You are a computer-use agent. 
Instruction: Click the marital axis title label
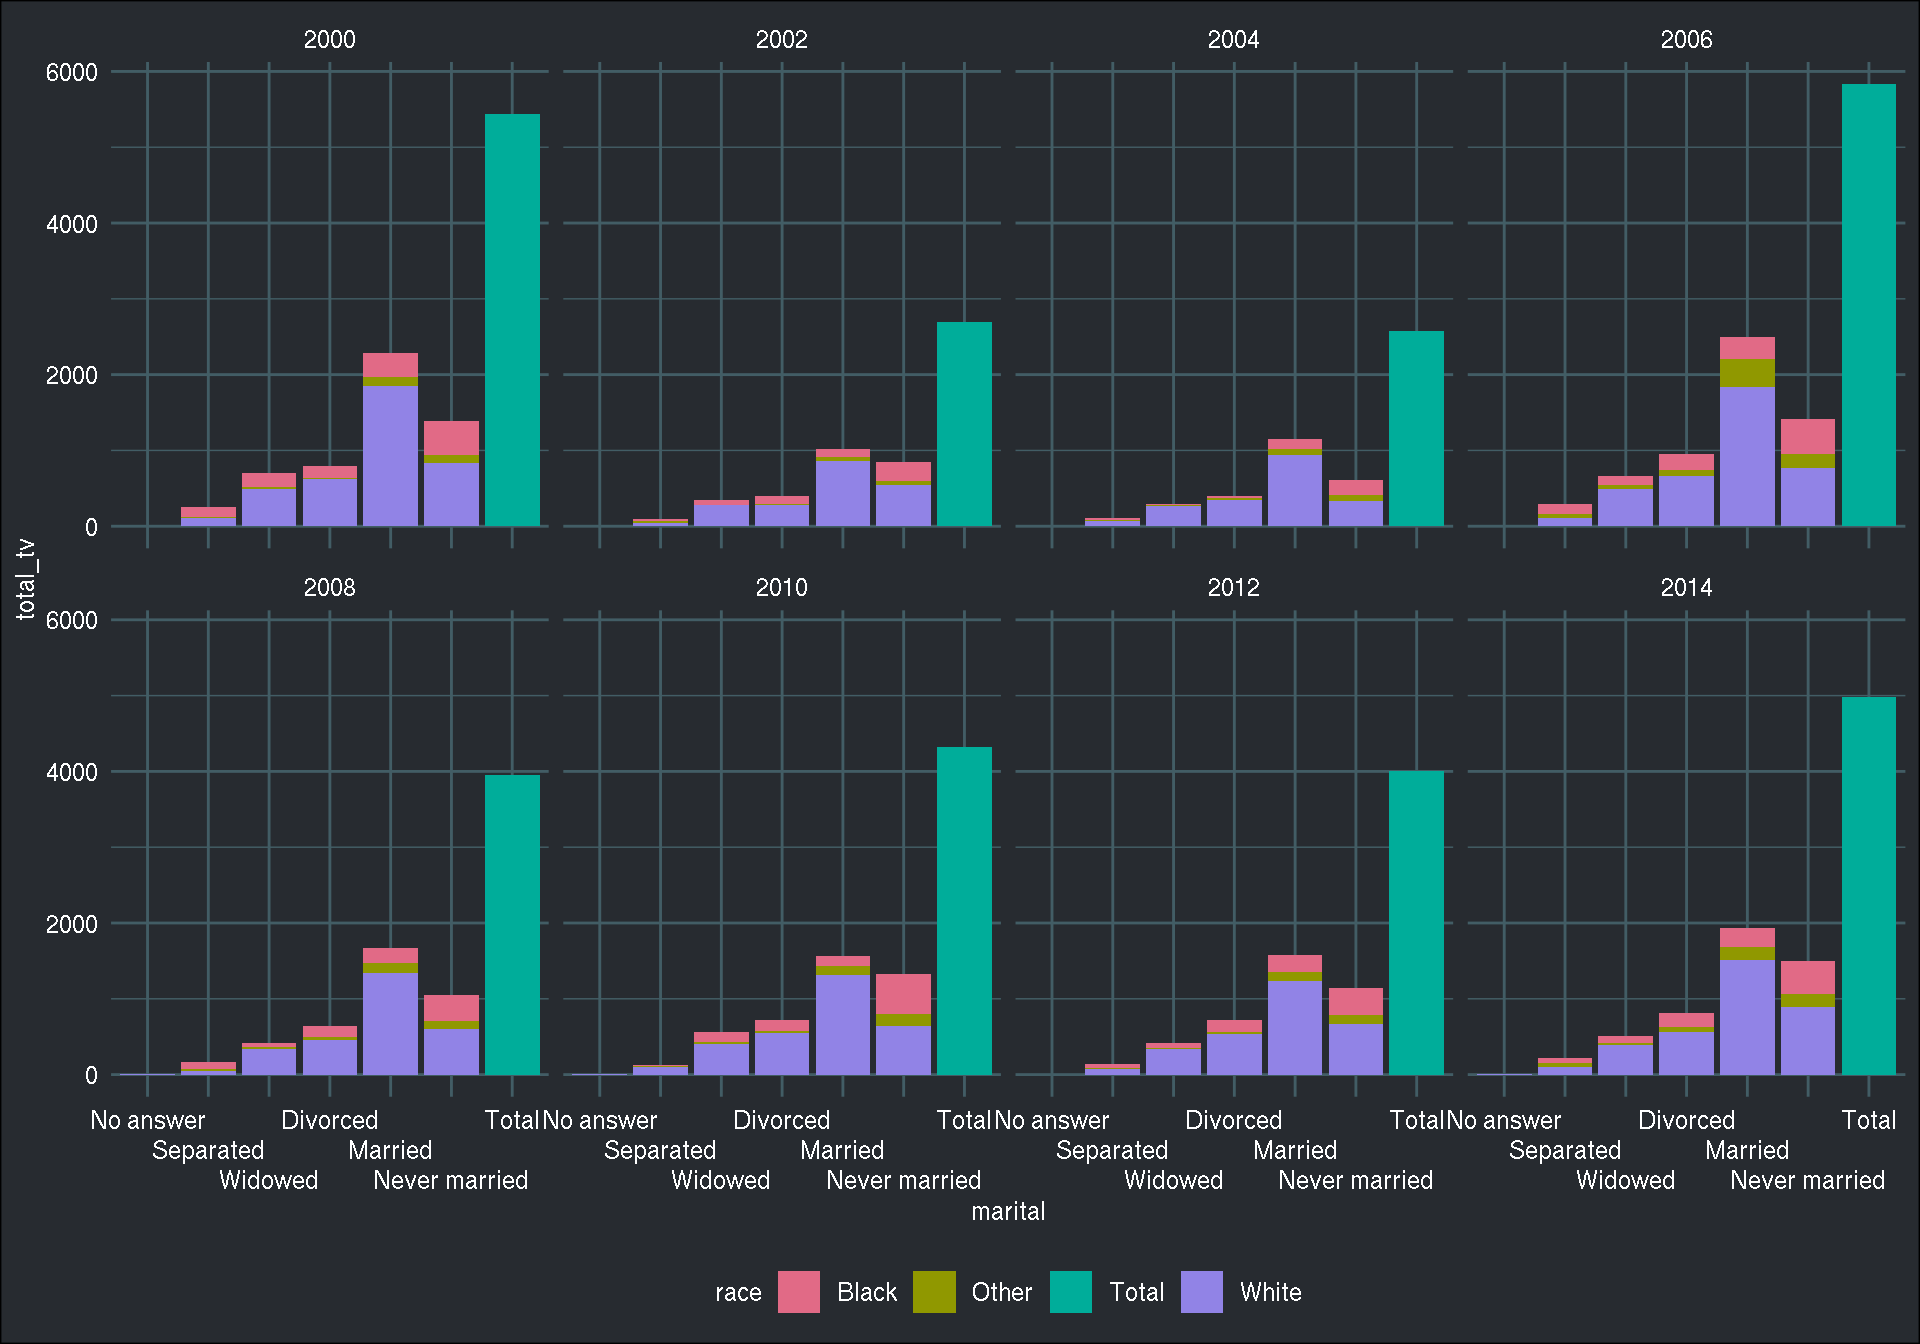pyautogui.click(x=1008, y=1211)
